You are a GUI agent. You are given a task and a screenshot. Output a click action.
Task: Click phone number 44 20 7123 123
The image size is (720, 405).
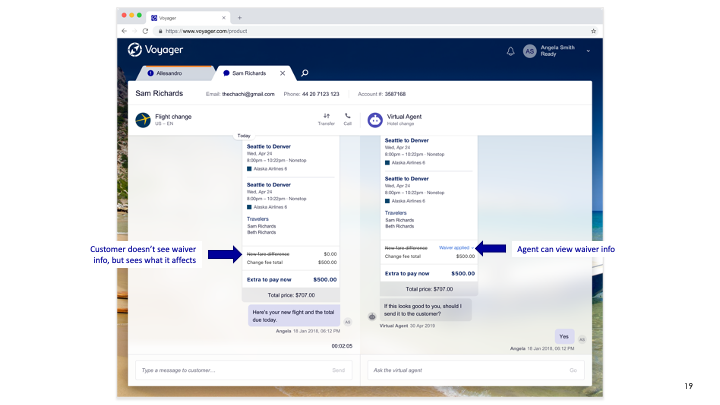click(x=321, y=94)
